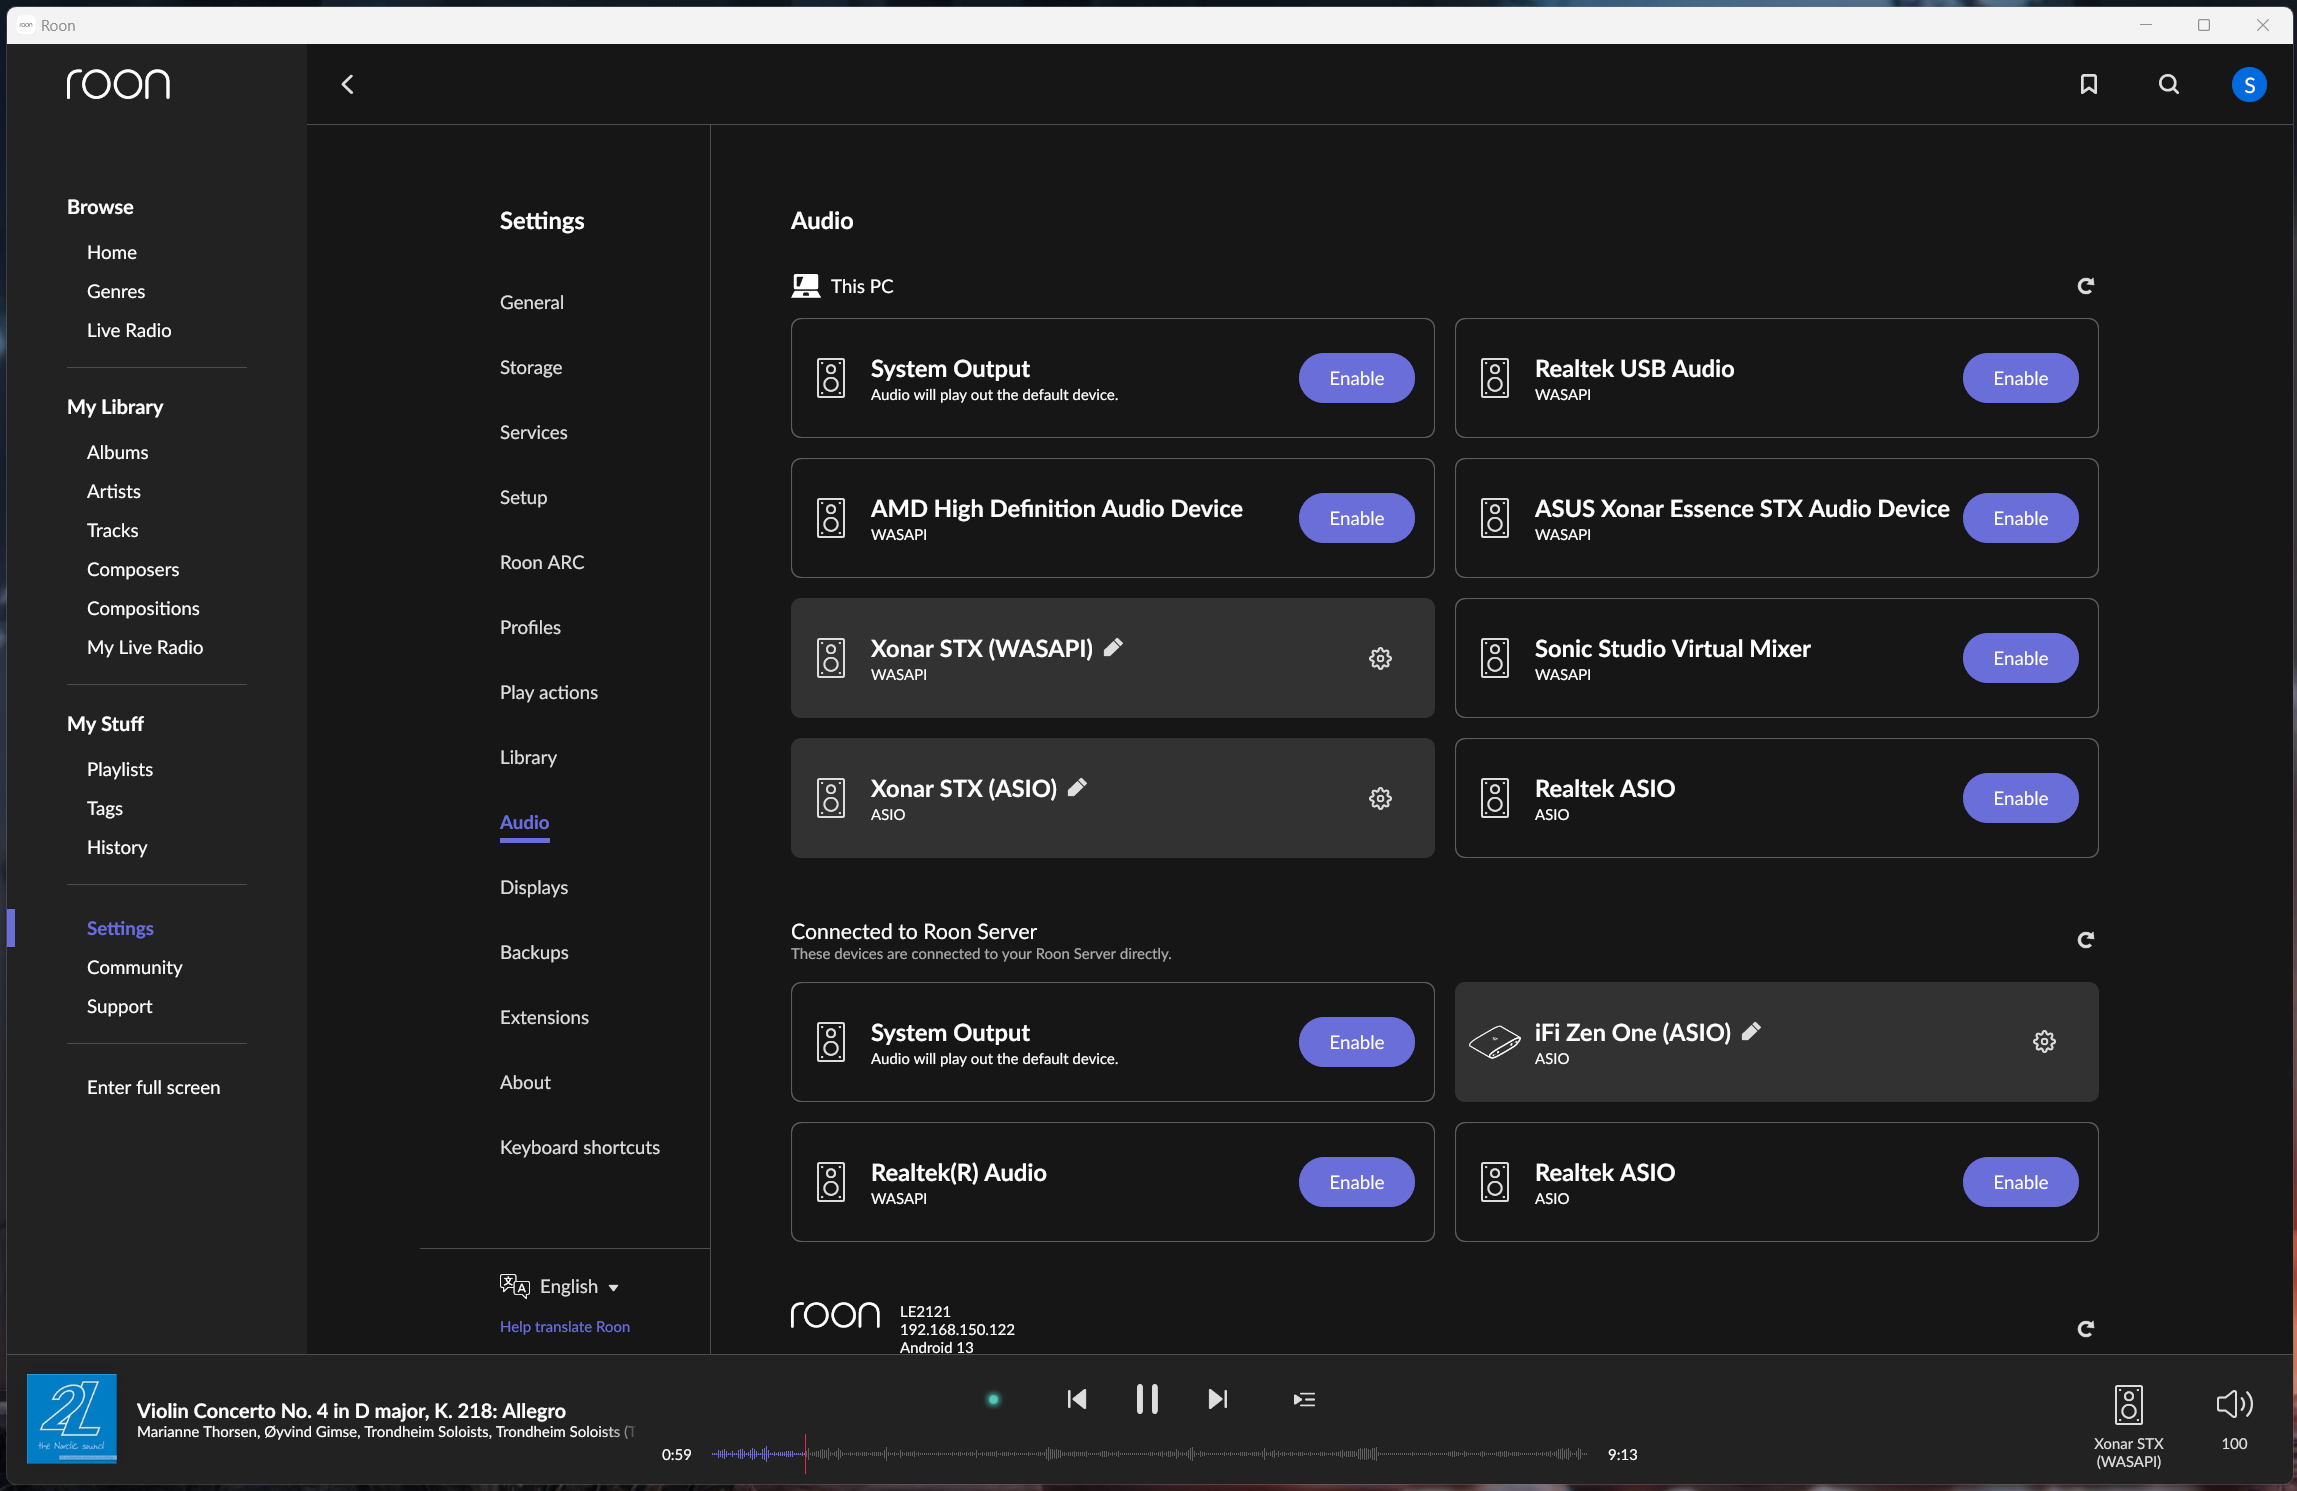This screenshot has width=2297, height=1491.
Task: Enable the ASUS Xonar Essence STX Audio Device
Action: click(x=2019, y=518)
